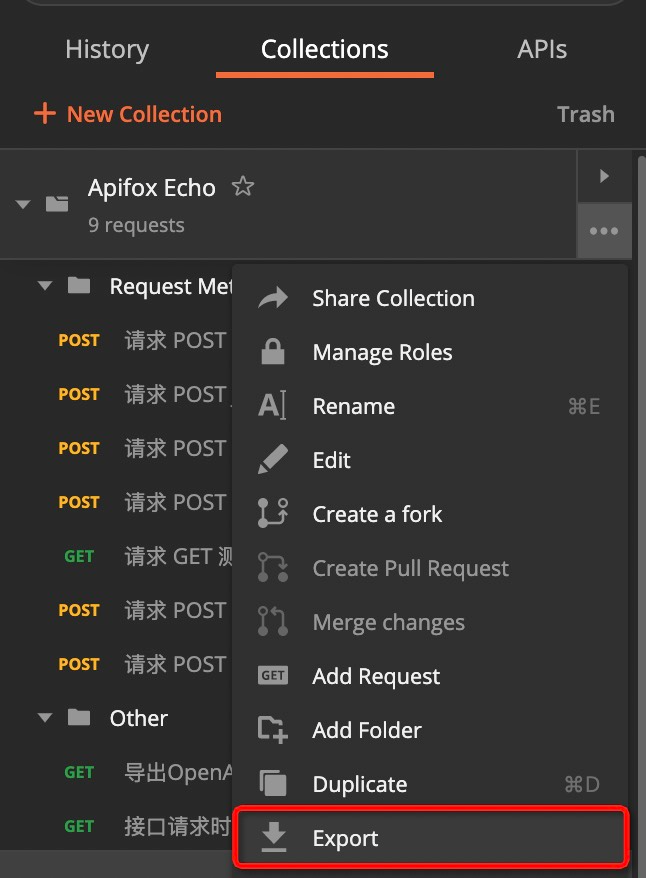646x878 pixels.
Task: Click the Add Folder icon
Action: [272, 730]
